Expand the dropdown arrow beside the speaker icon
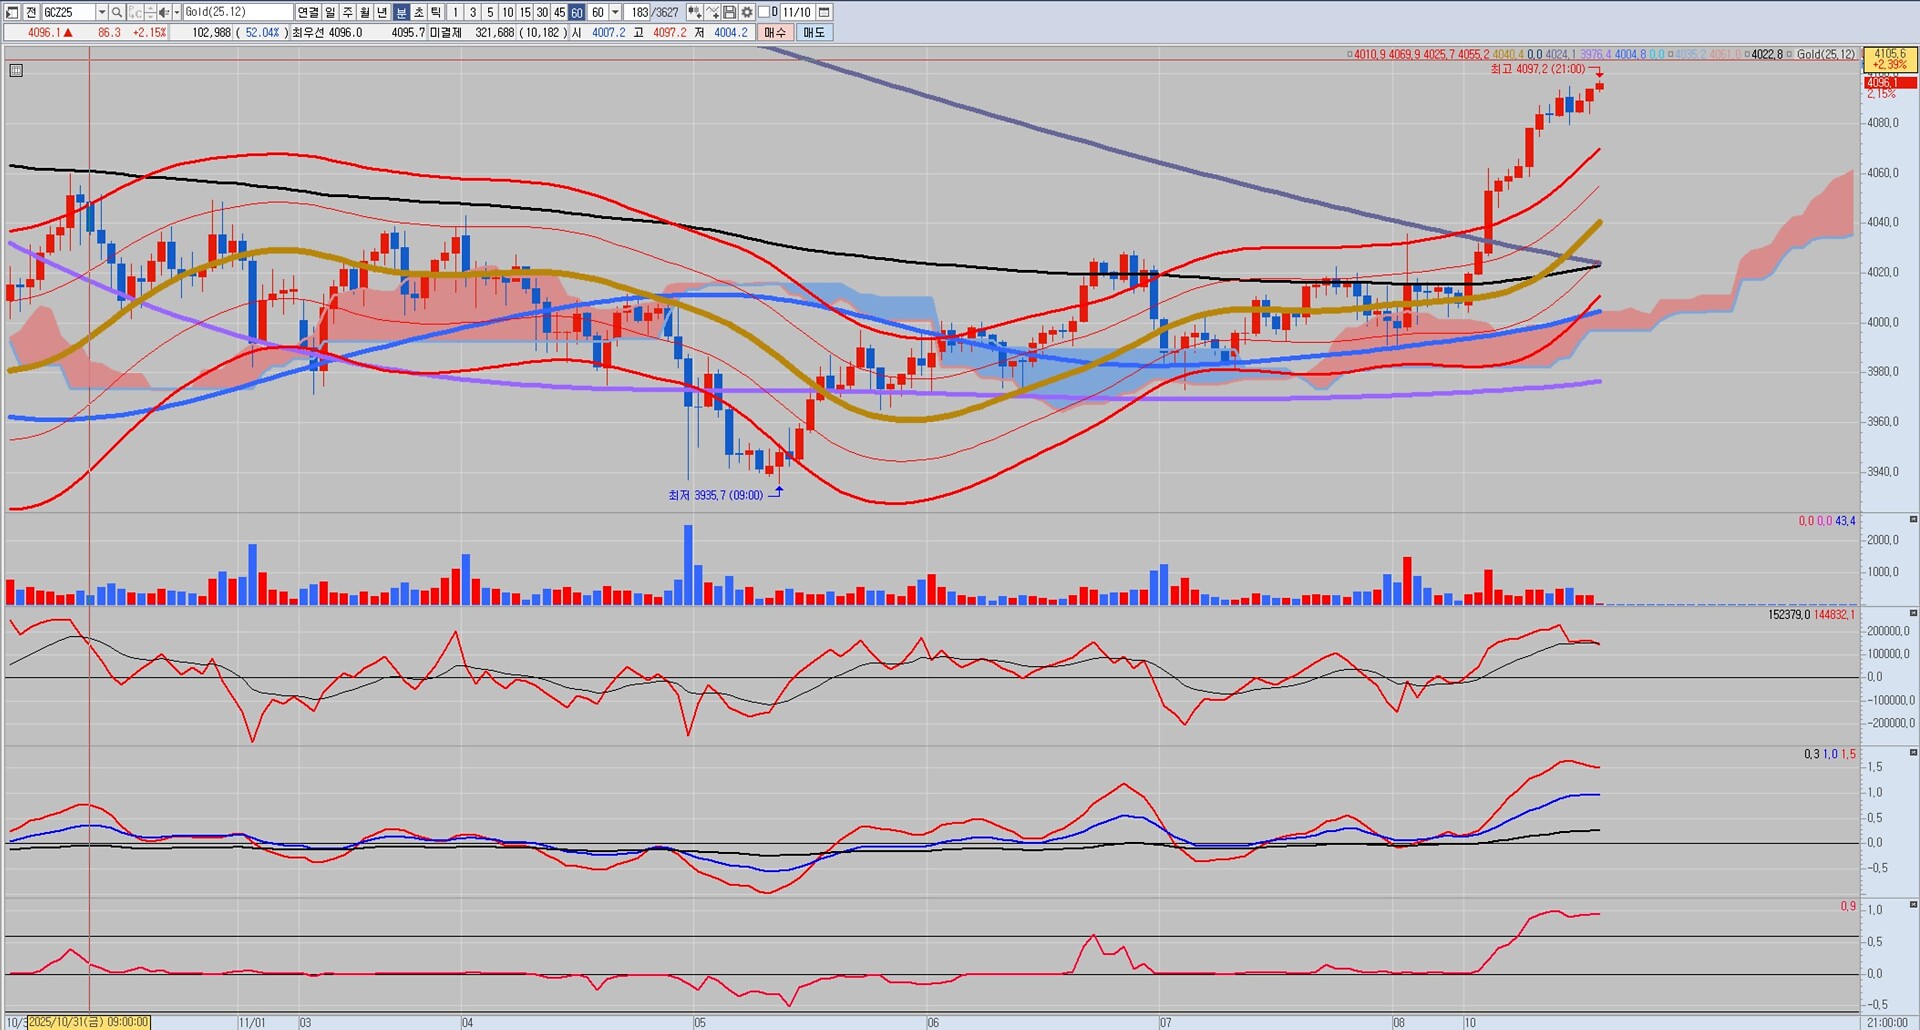Viewport: 1920px width, 1030px height. click(177, 12)
